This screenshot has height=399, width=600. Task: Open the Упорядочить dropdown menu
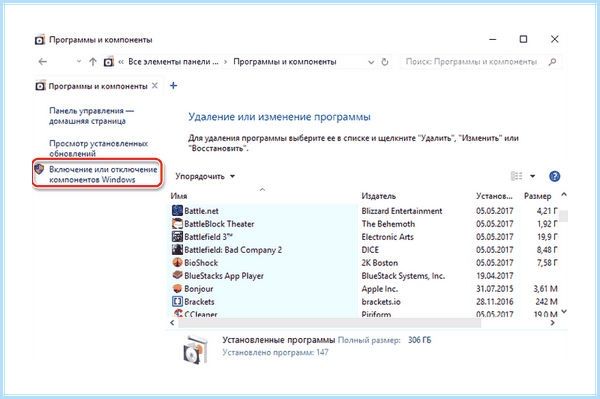(205, 176)
